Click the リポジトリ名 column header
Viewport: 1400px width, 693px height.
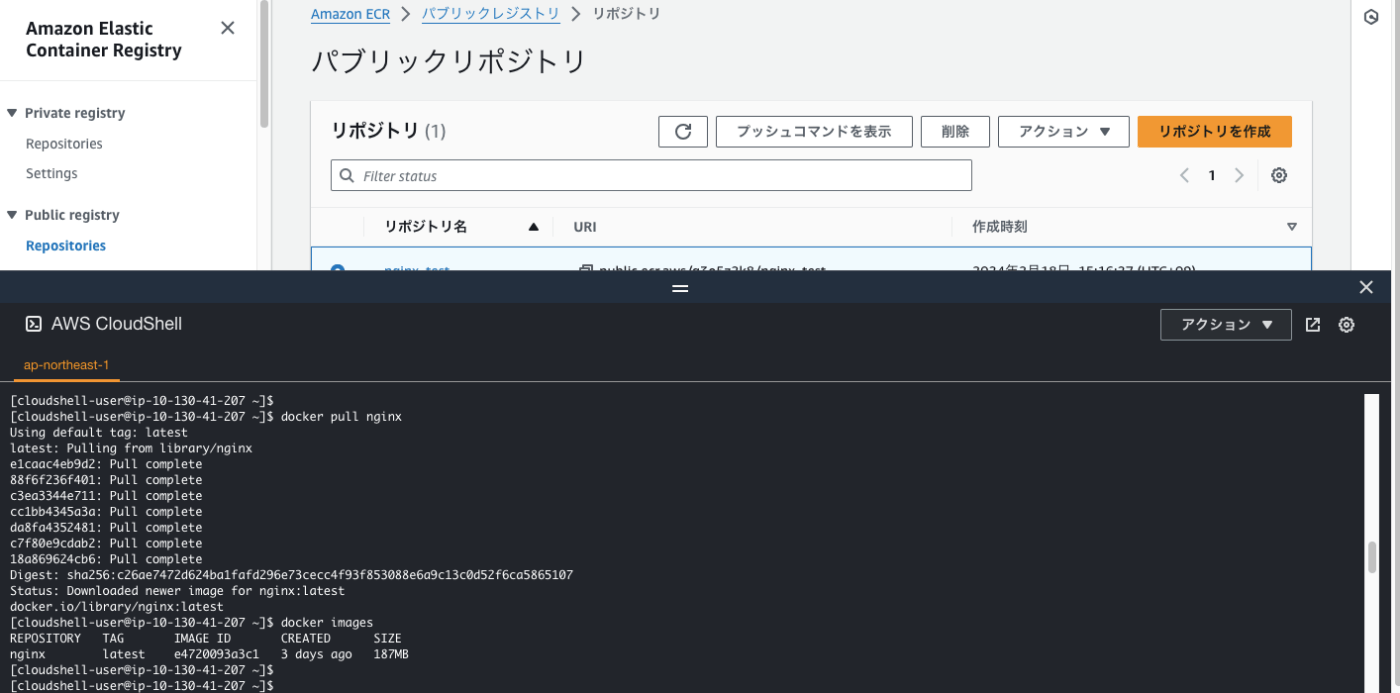coord(426,227)
